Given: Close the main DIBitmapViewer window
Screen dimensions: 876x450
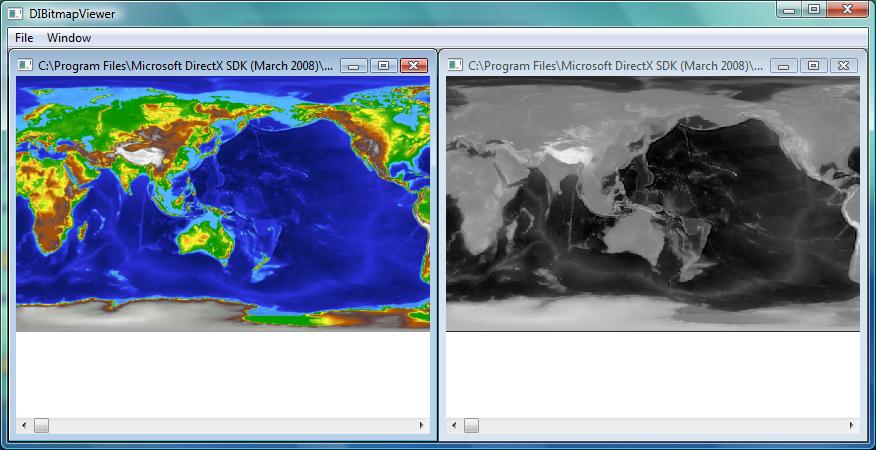Looking at the screenshot, I should (x=848, y=10).
